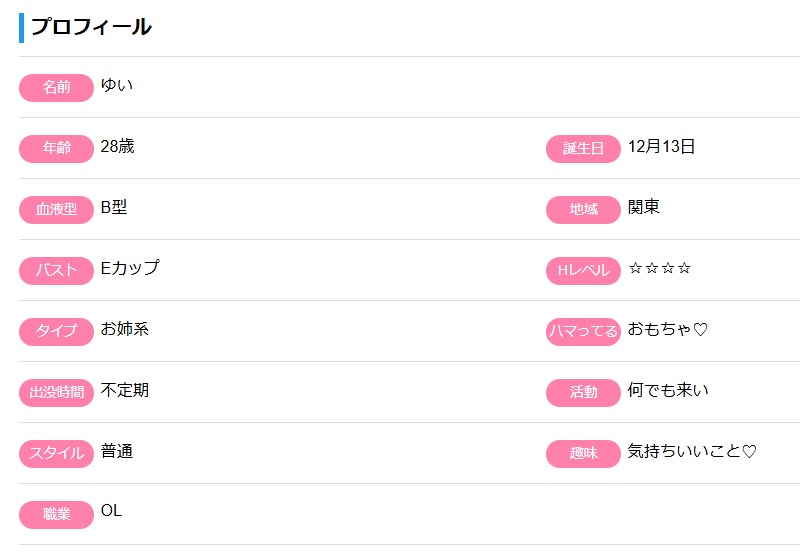Click the birthday value 12月13日
The image size is (800, 553).
pyautogui.click(x=661, y=147)
